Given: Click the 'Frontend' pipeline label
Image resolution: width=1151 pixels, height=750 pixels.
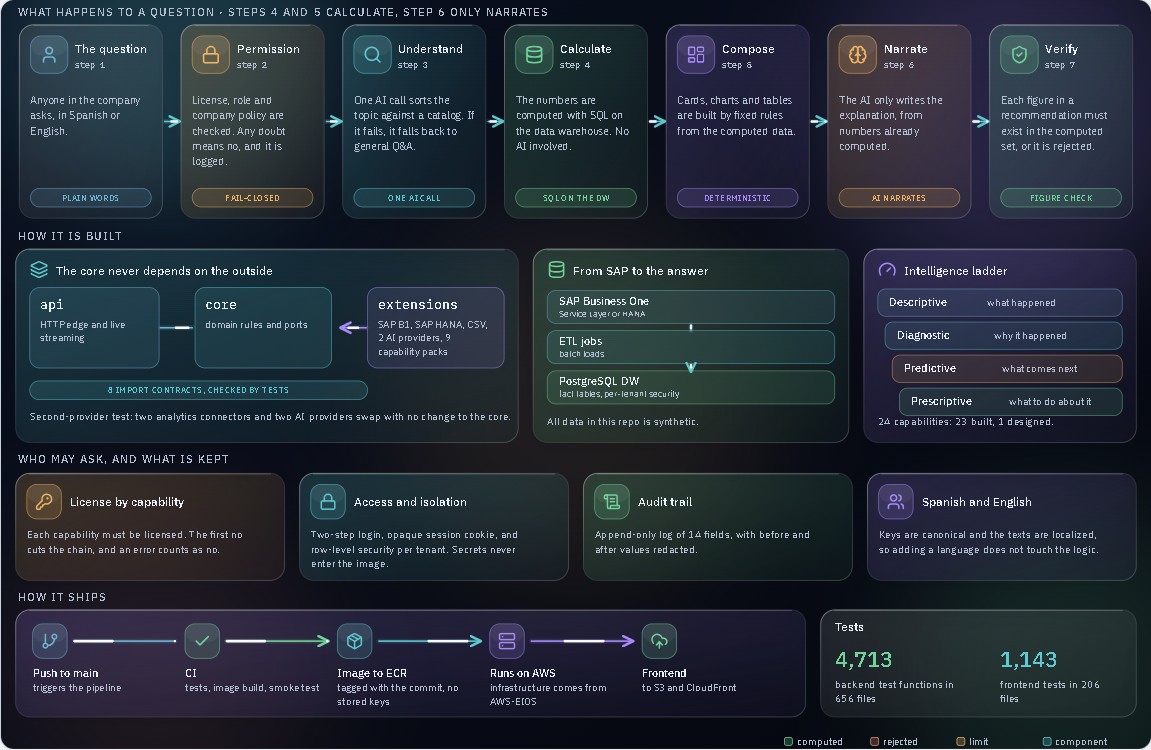Looking at the screenshot, I should pyautogui.click(x=664, y=673).
